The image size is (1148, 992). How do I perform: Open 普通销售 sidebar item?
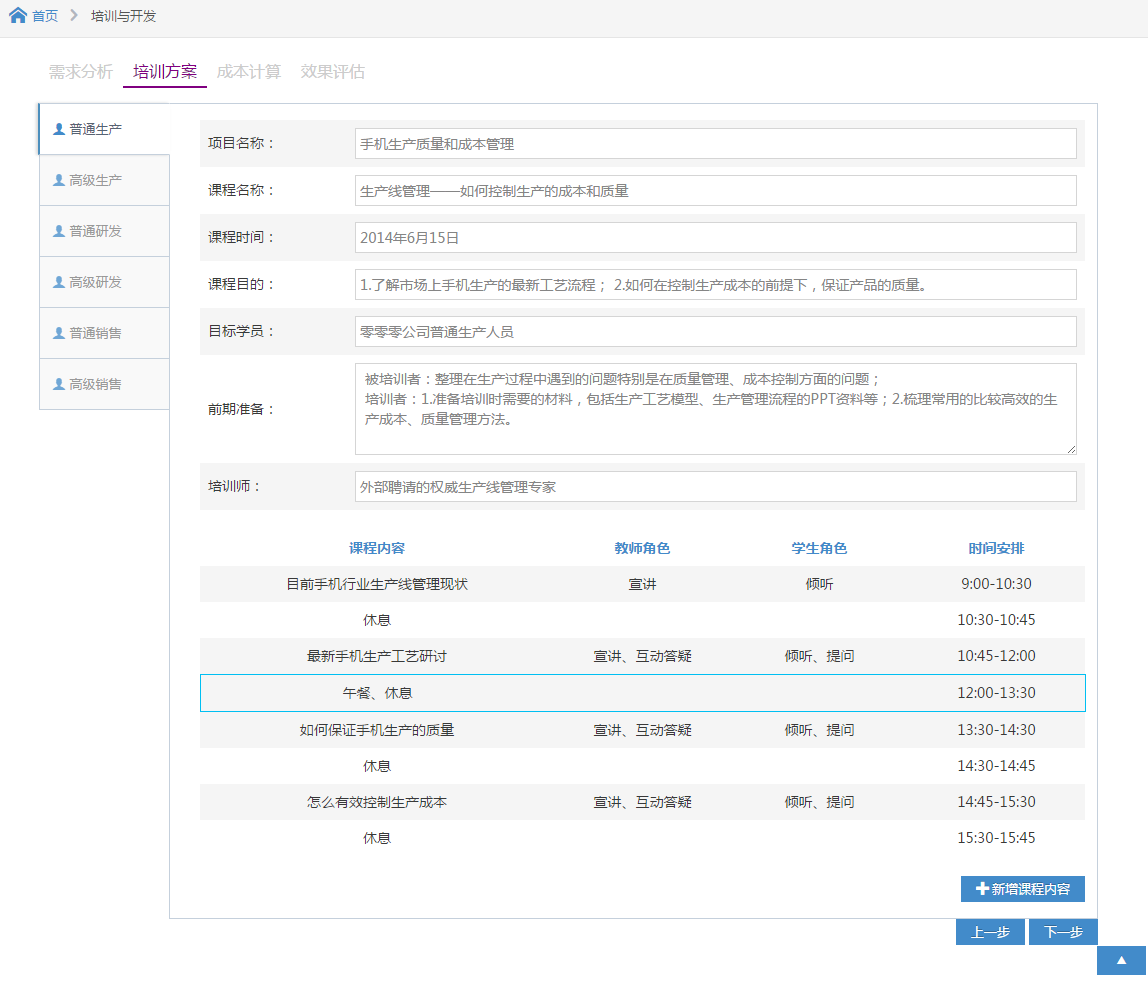[104, 333]
